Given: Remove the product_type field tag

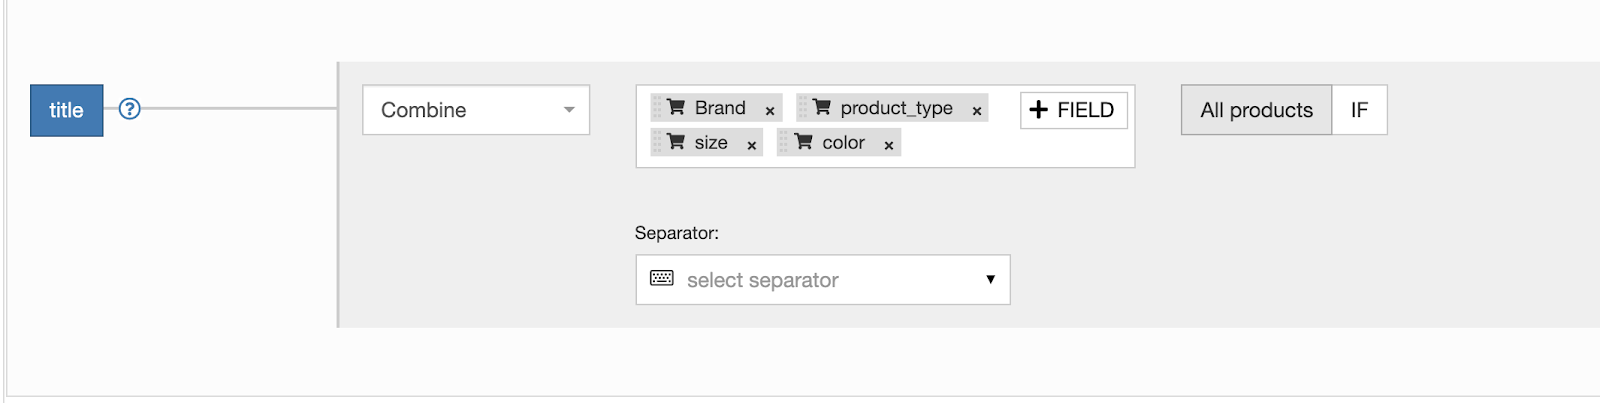Looking at the screenshot, I should pos(977,111).
